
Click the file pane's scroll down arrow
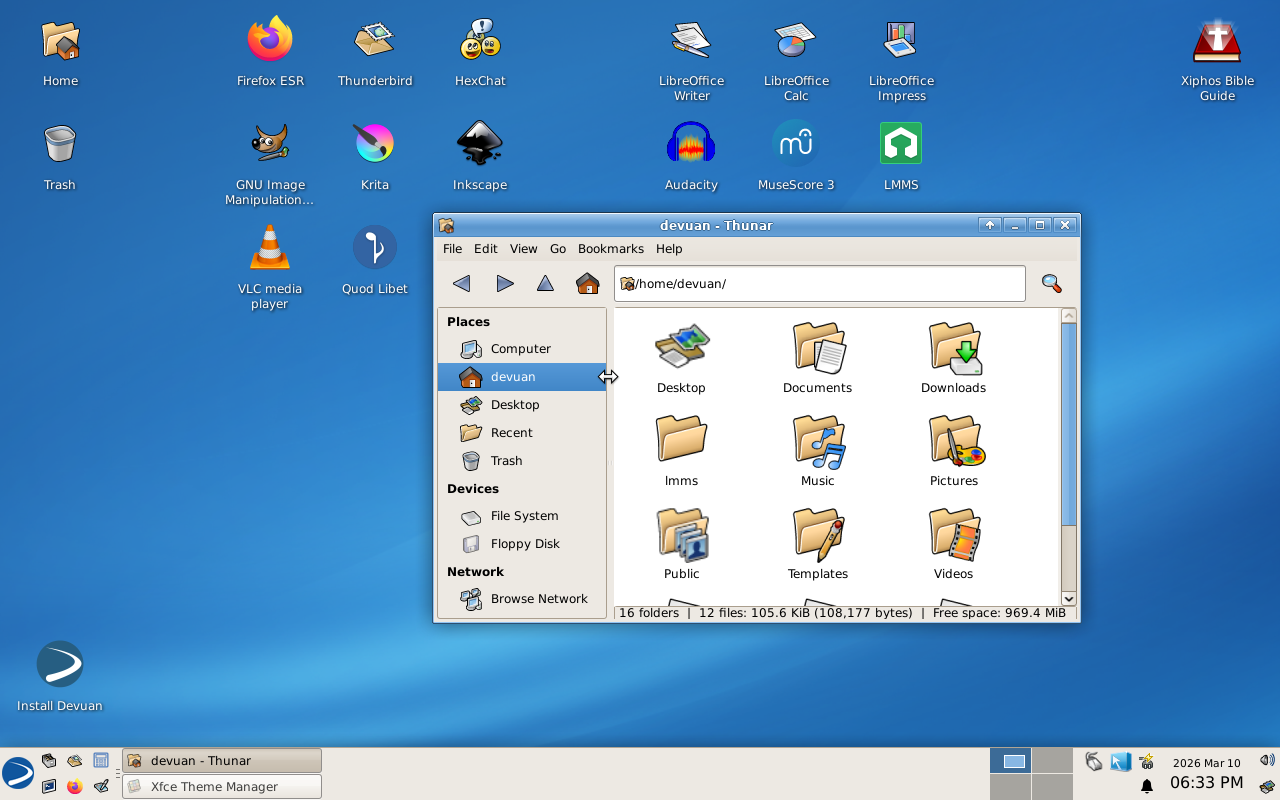(1068, 598)
